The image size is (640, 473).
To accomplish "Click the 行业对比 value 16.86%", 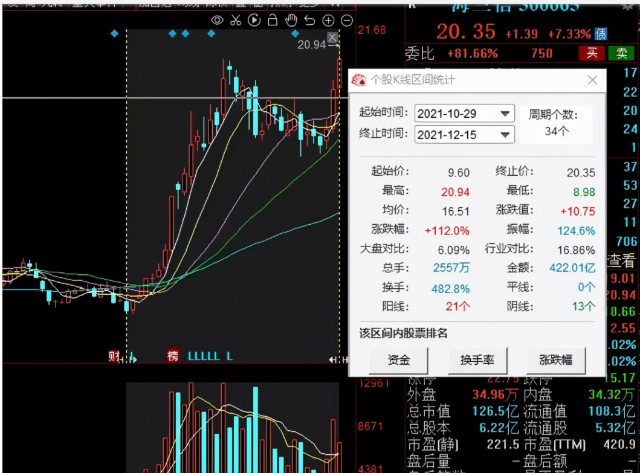I will (576, 250).
